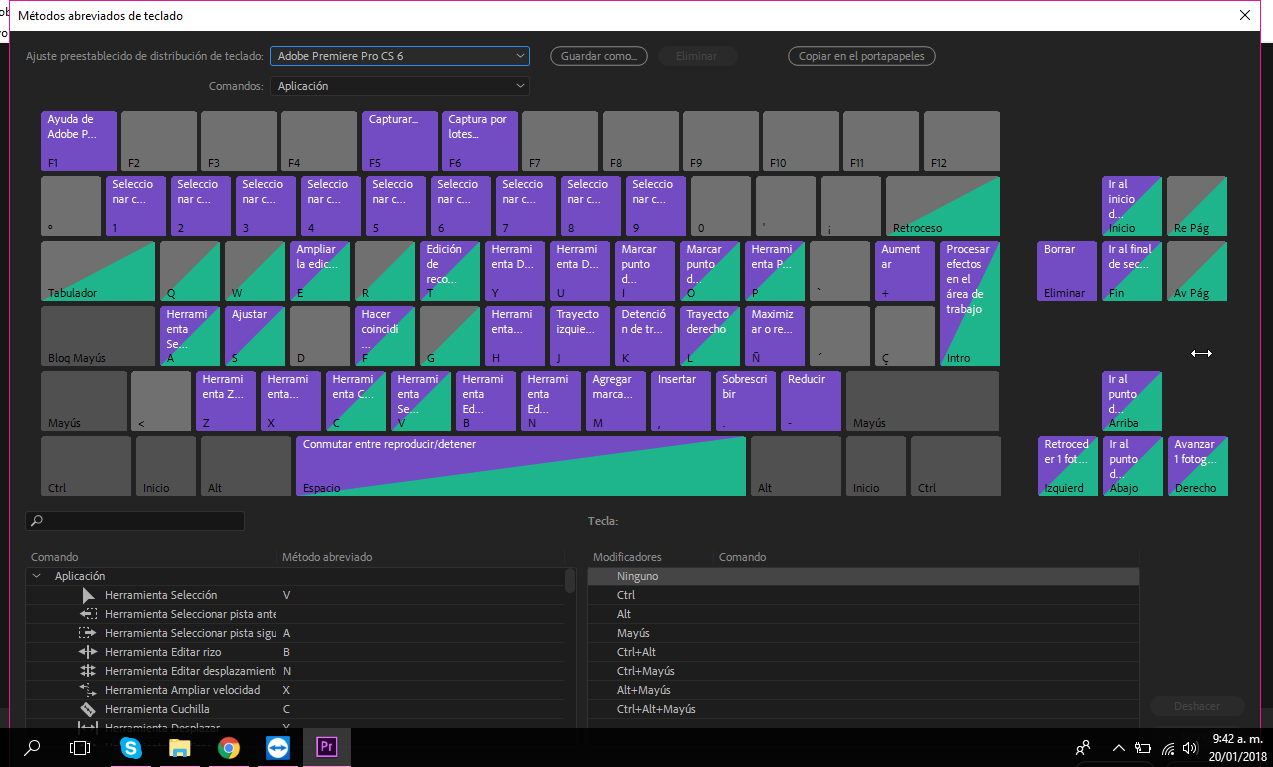The height and width of the screenshot is (767, 1273).
Task: Click the magnifier icon in the command search box
Action: (37, 521)
